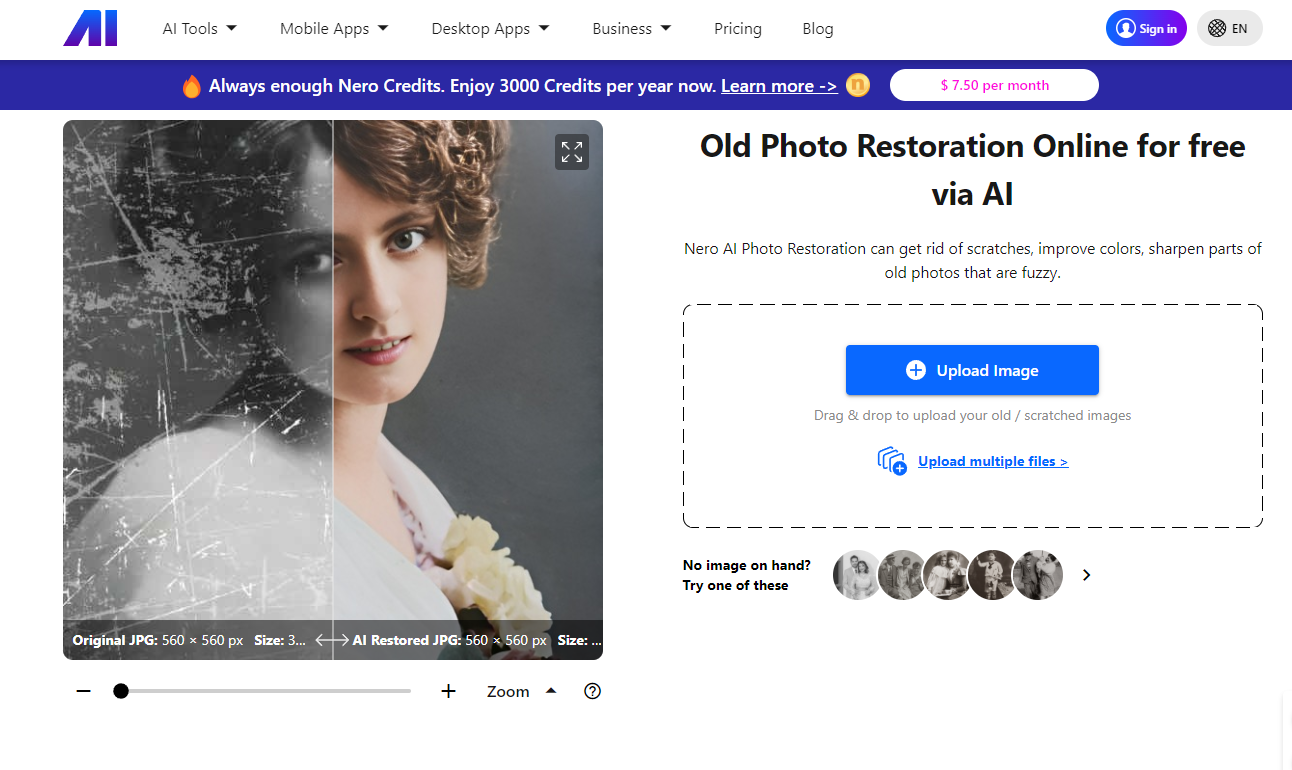The height and width of the screenshot is (770, 1292).
Task: Click the 'Drag & drop to upload' text
Action: tap(972, 415)
